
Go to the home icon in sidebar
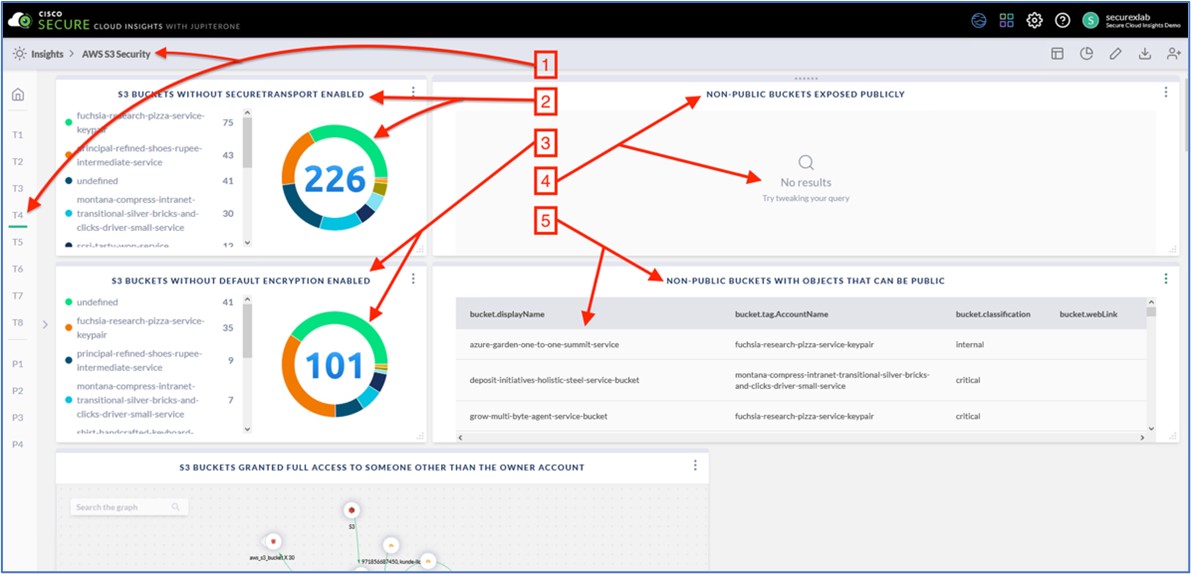click(x=17, y=94)
